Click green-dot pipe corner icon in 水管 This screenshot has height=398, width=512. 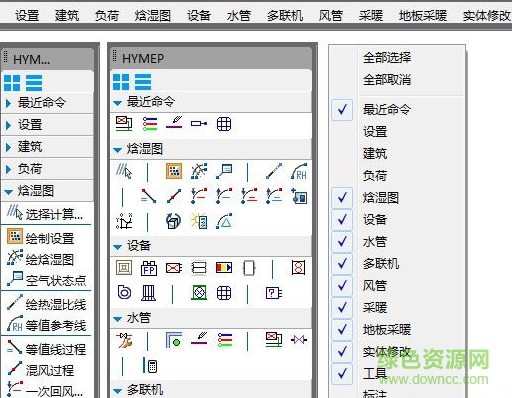click(174, 340)
